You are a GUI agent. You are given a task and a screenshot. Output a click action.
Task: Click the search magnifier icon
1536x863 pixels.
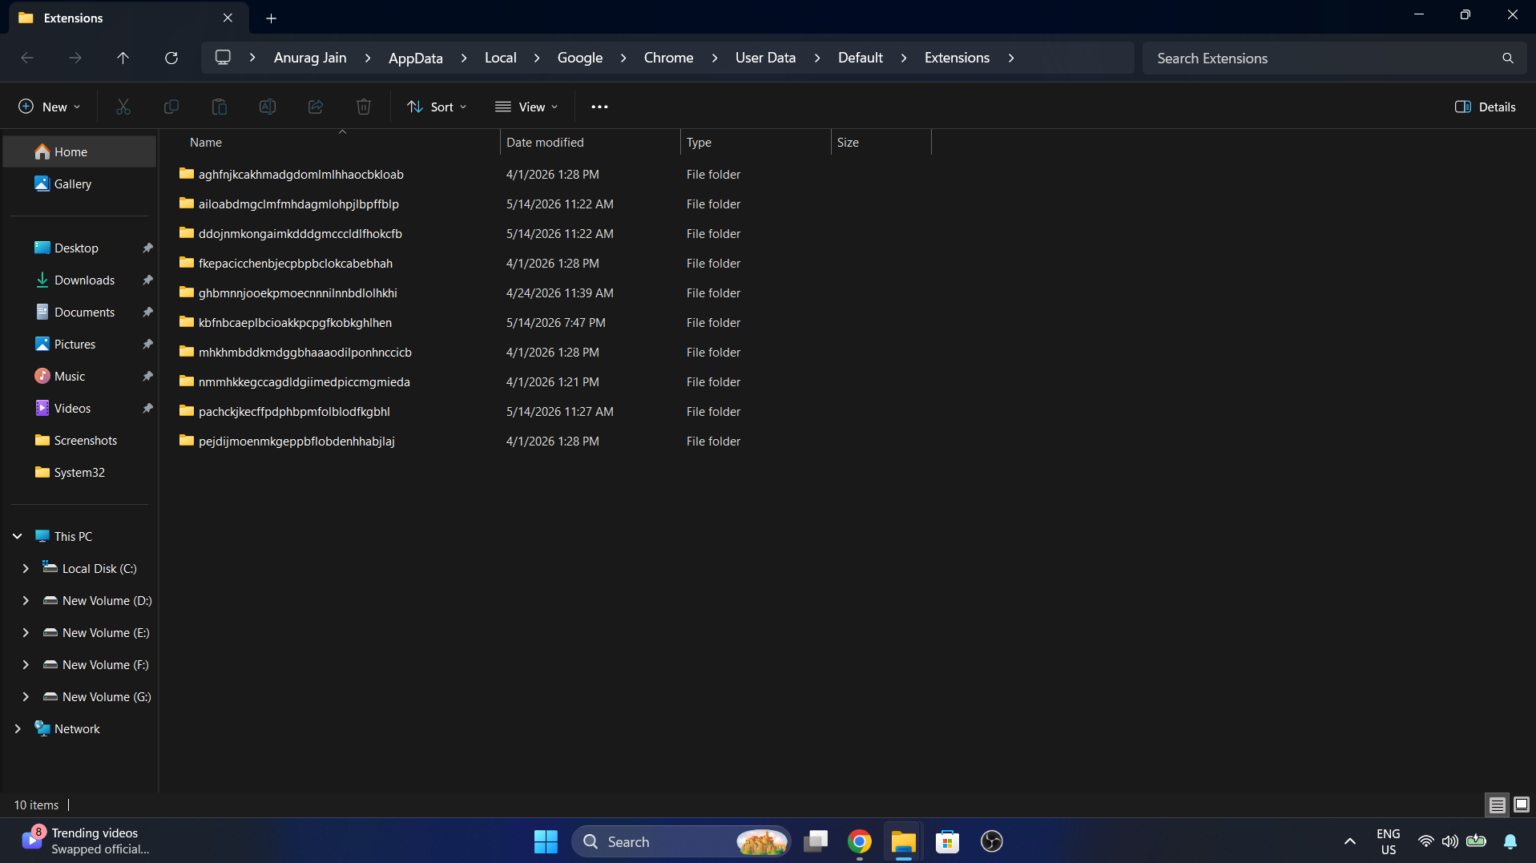pos(1507,58)
